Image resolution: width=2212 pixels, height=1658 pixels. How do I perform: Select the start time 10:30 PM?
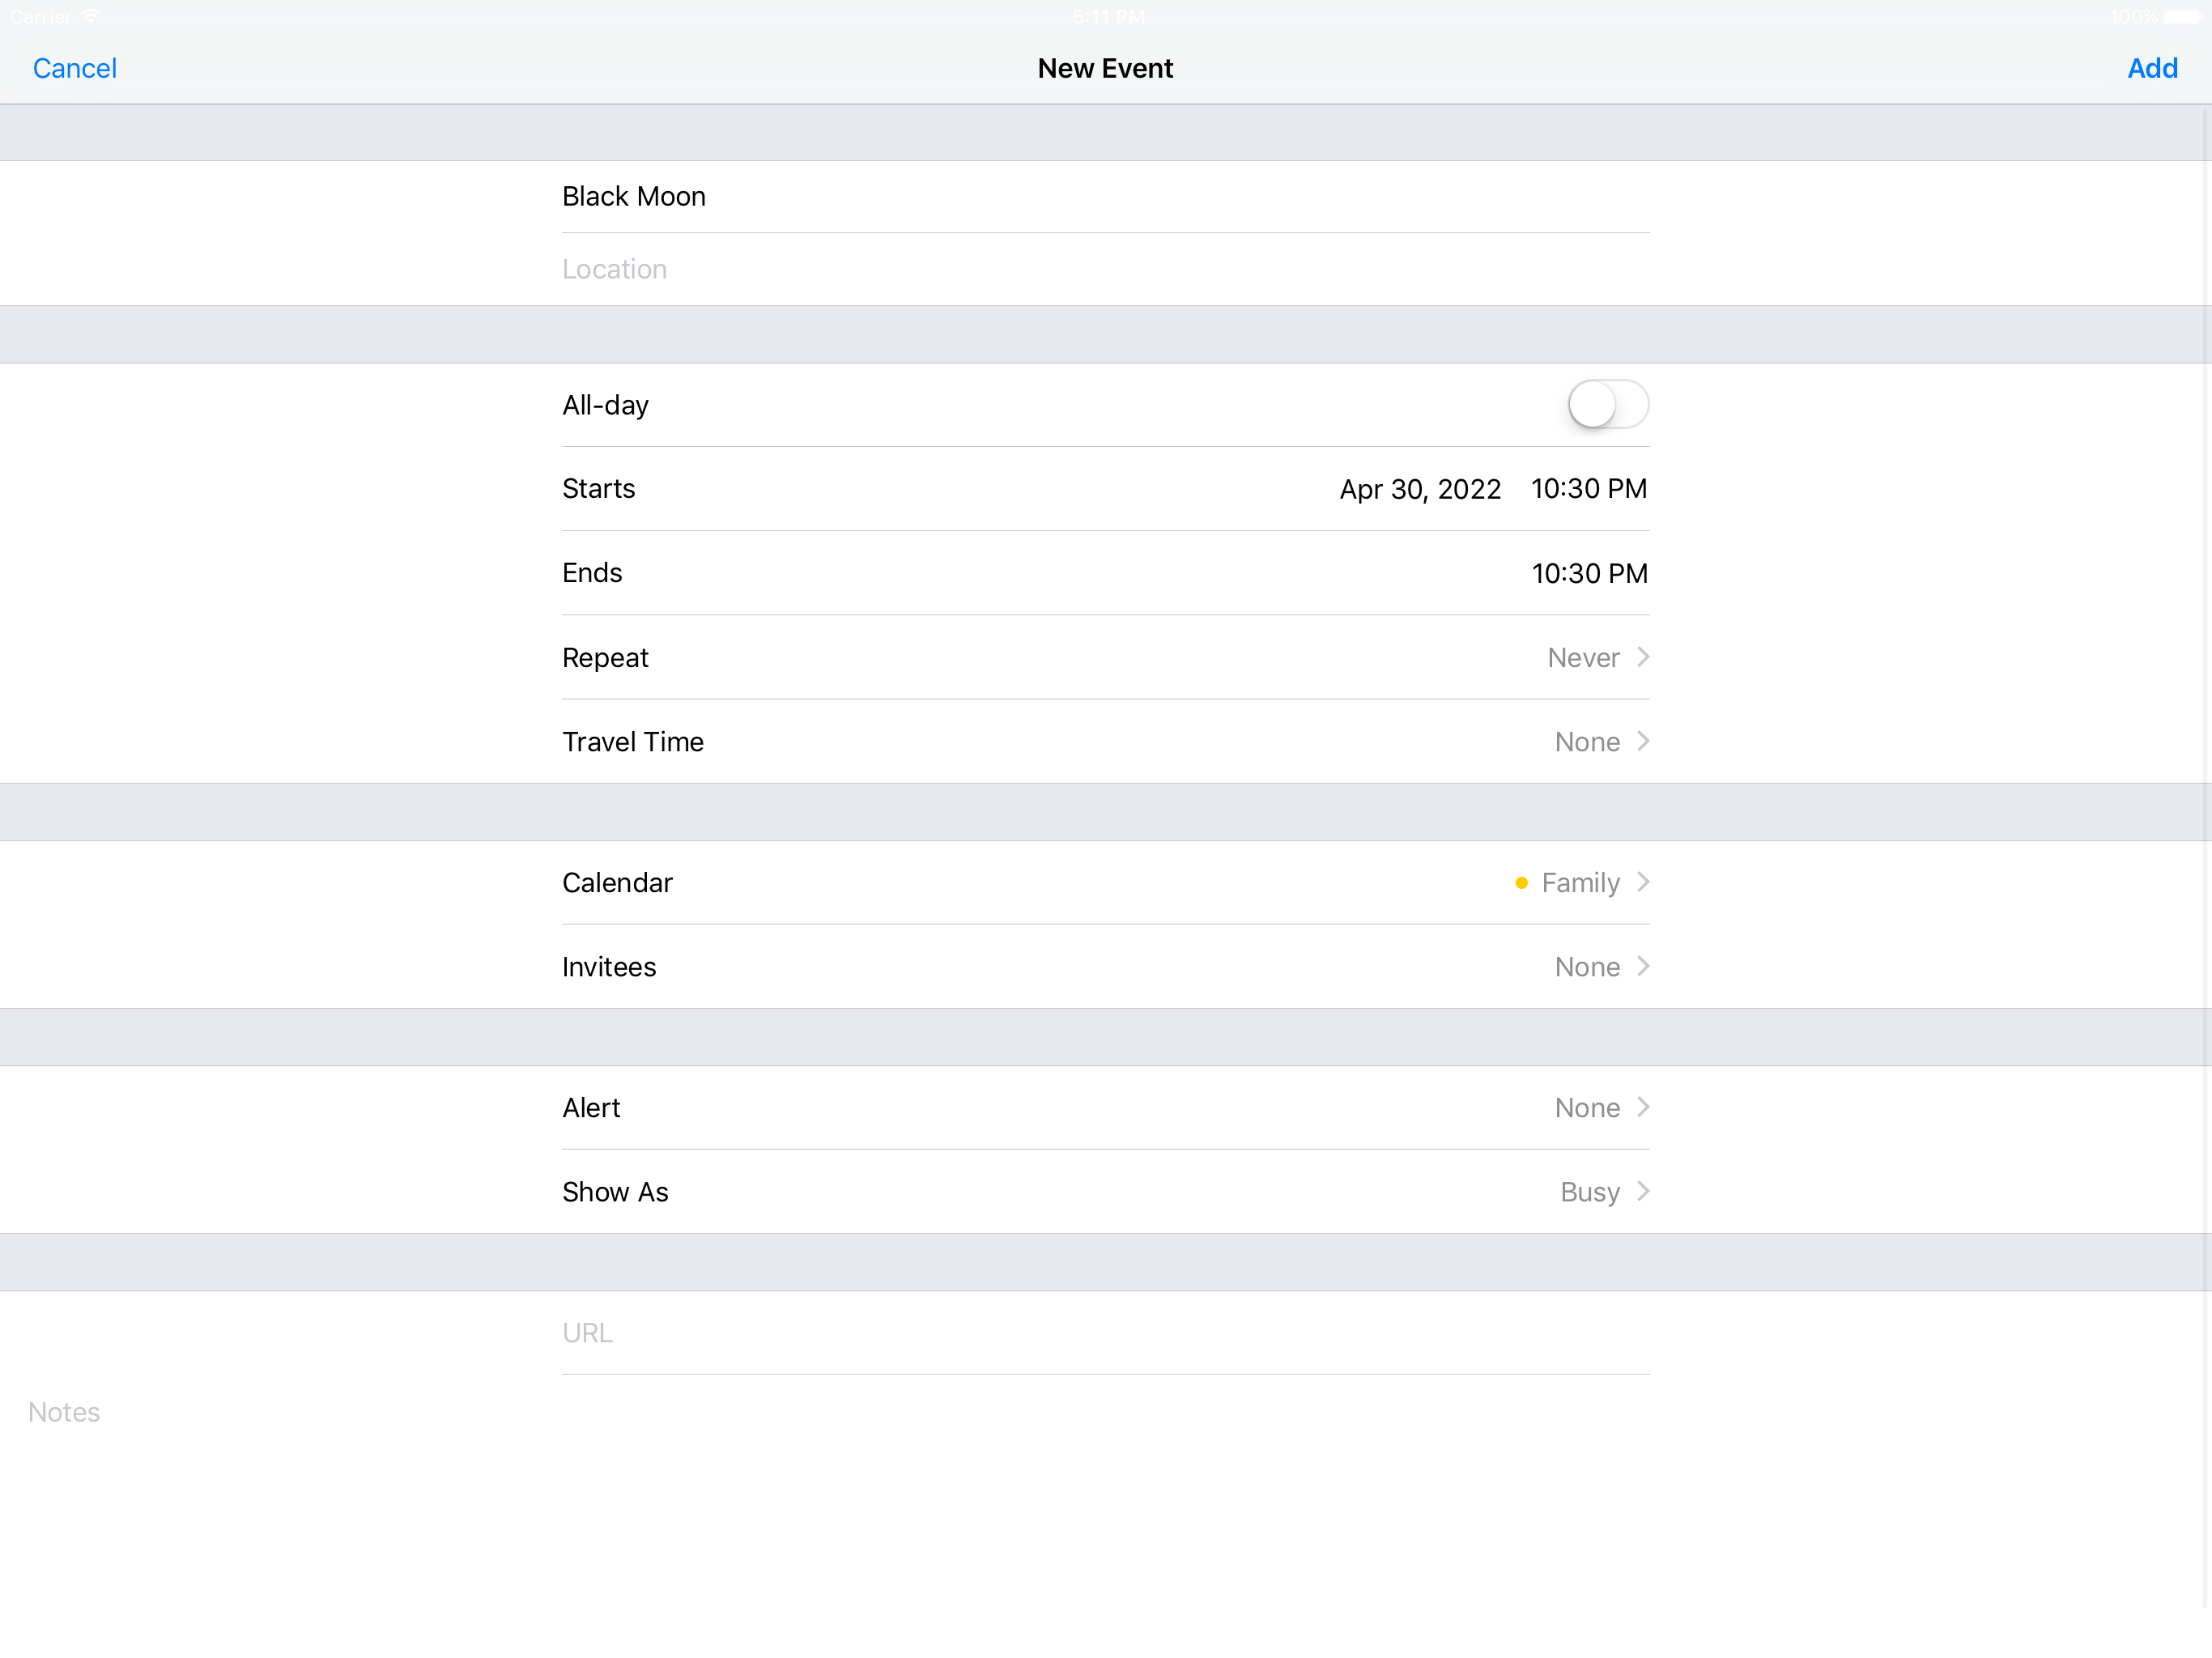(x=1588, y=489)
